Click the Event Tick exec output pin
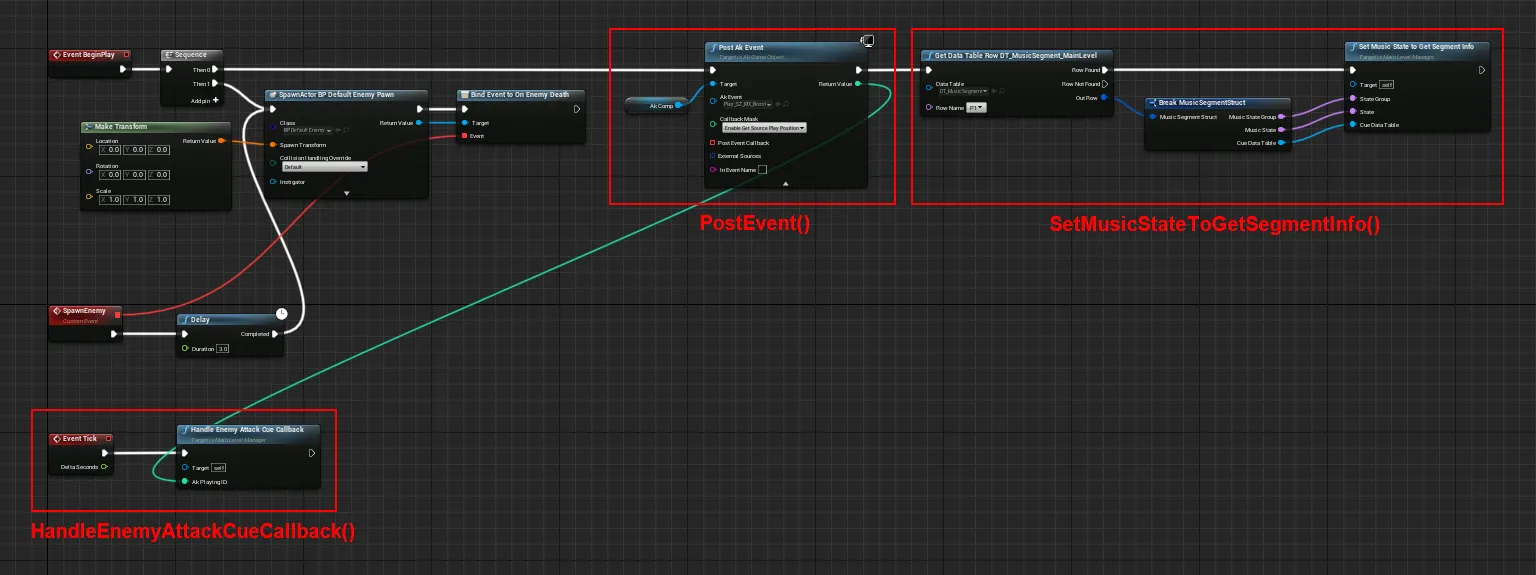Viewport: 1536px width, 575px height. [104, 452]
